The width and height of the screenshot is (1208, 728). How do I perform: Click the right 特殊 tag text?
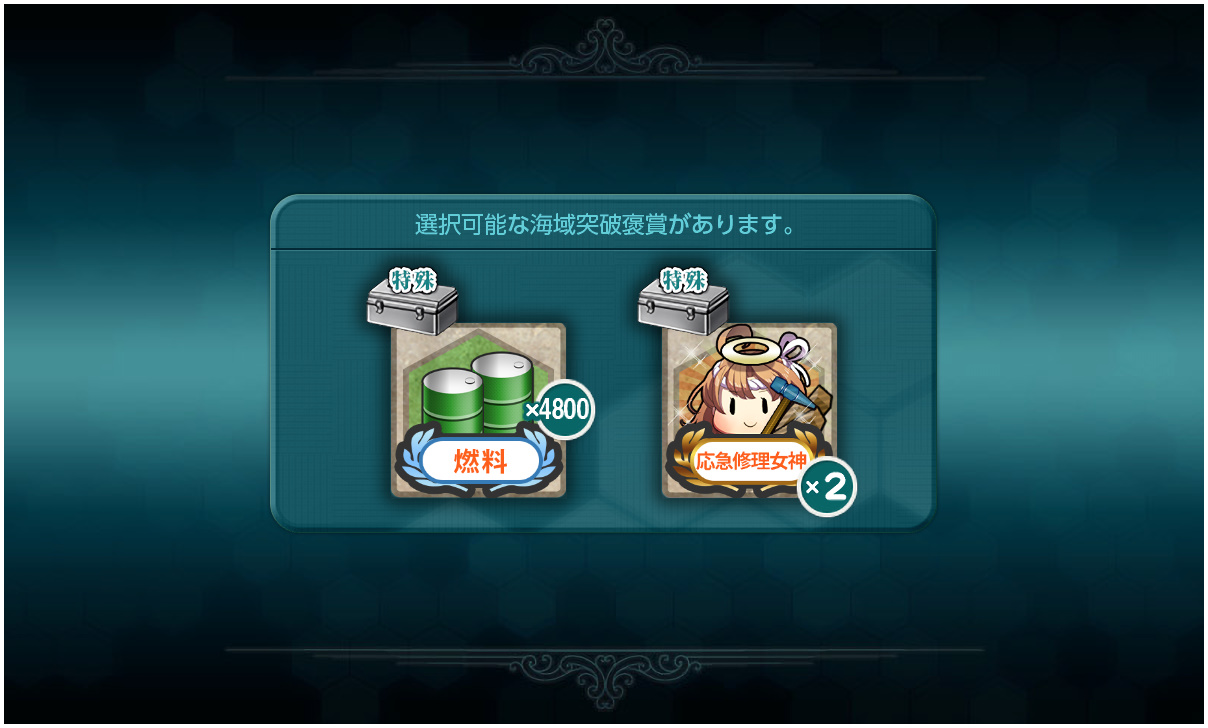682,280
